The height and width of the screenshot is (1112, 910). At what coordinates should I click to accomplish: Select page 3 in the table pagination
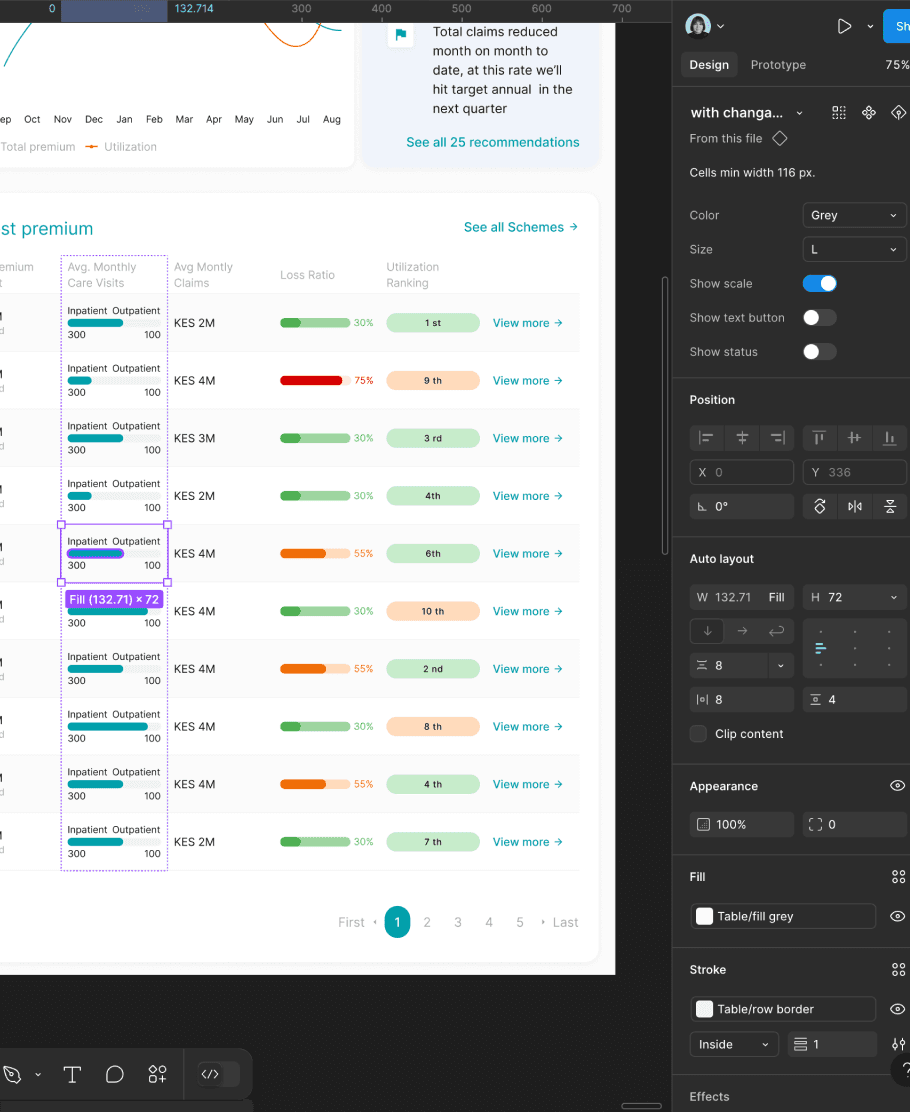(458, 921)
